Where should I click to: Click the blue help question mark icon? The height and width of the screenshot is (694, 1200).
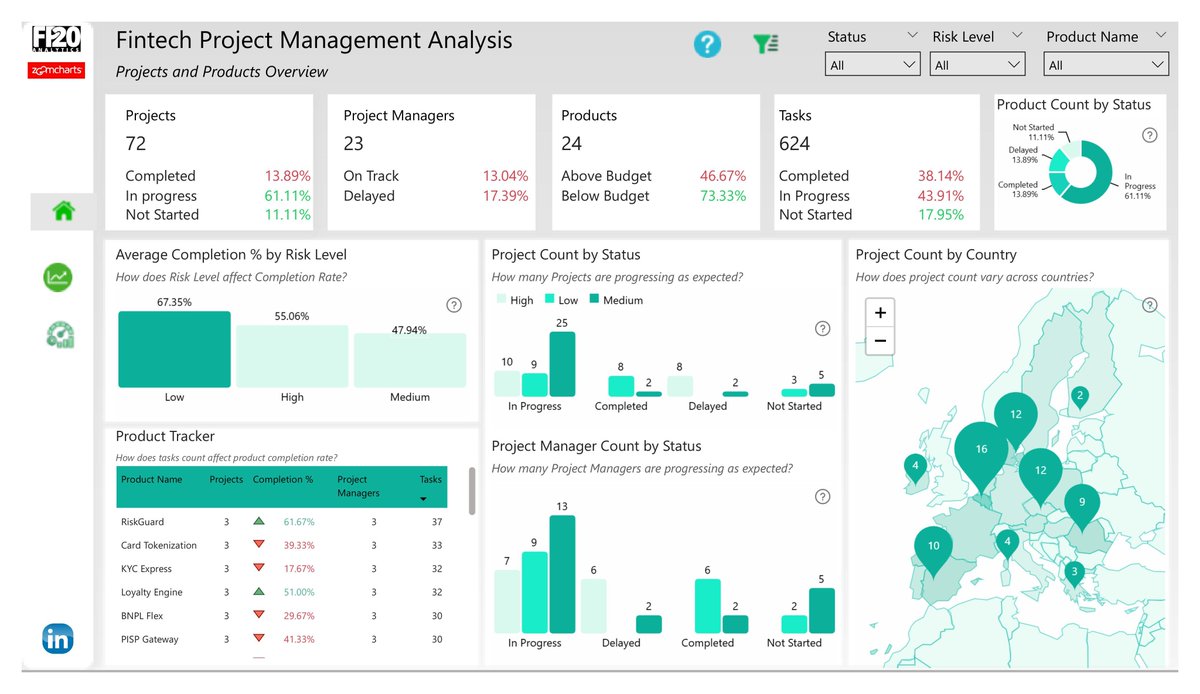point(707,44)
